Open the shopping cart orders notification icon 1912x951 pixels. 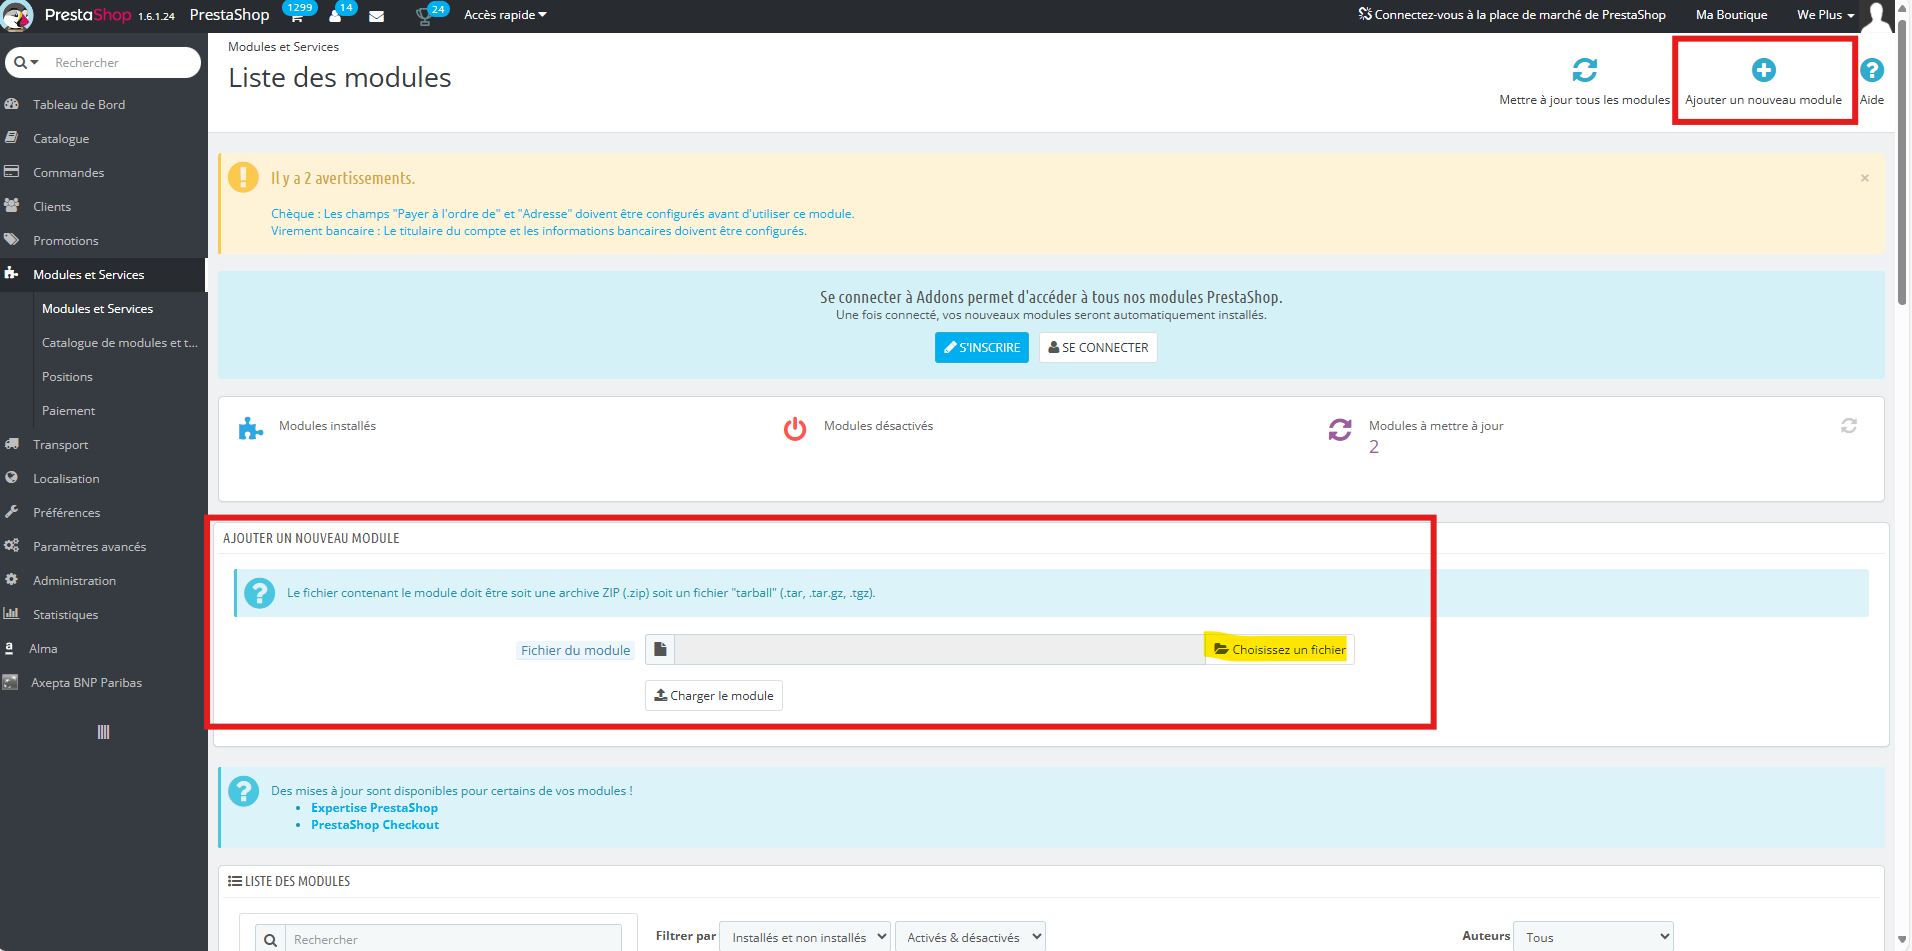pyautogui.click(x=296, y=16)
